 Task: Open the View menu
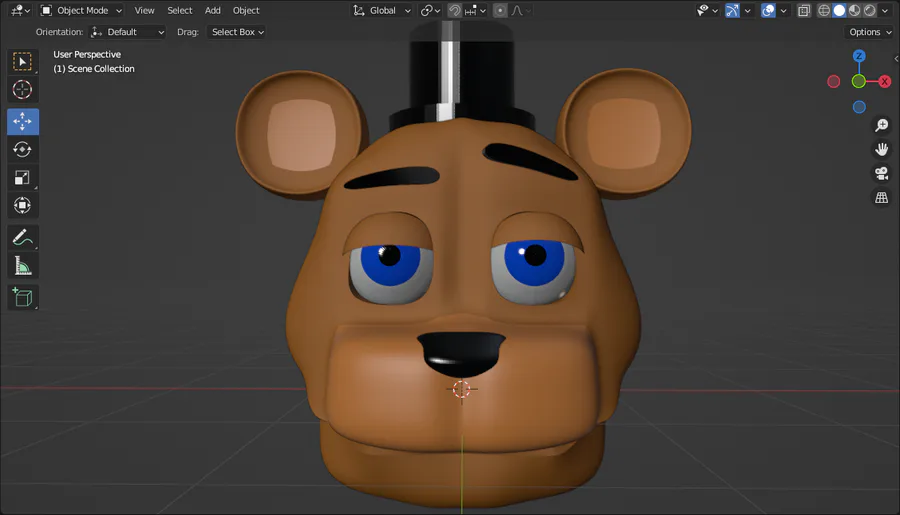[144, 10]
